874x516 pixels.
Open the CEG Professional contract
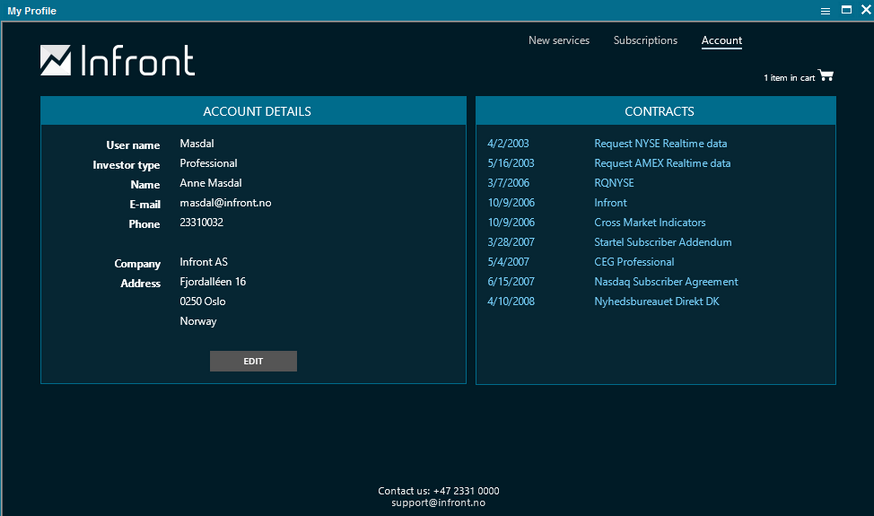coord(634,262)
